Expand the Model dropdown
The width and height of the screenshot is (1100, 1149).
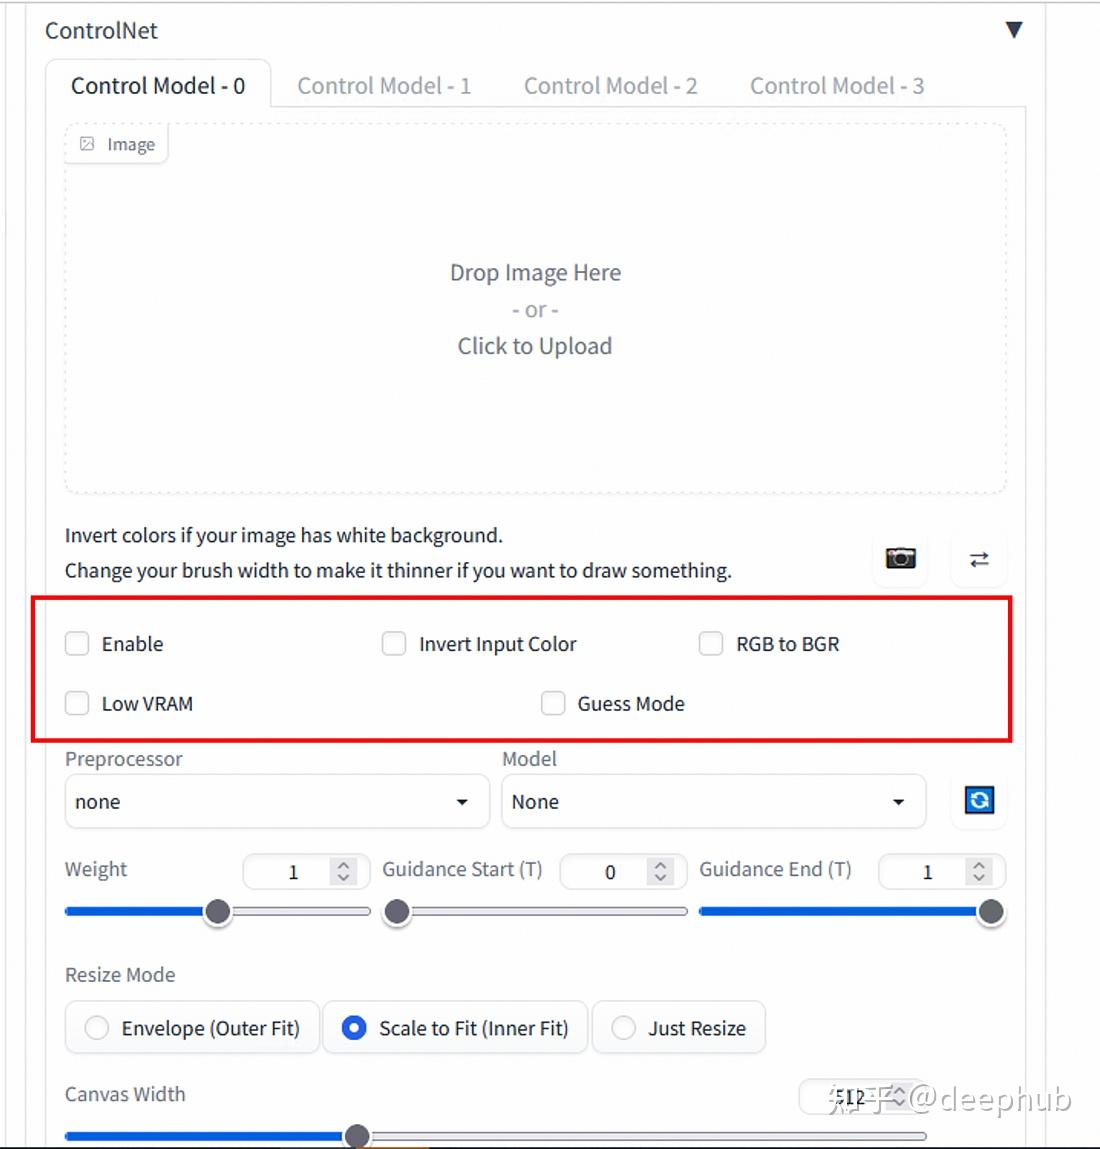coord(714,802)
